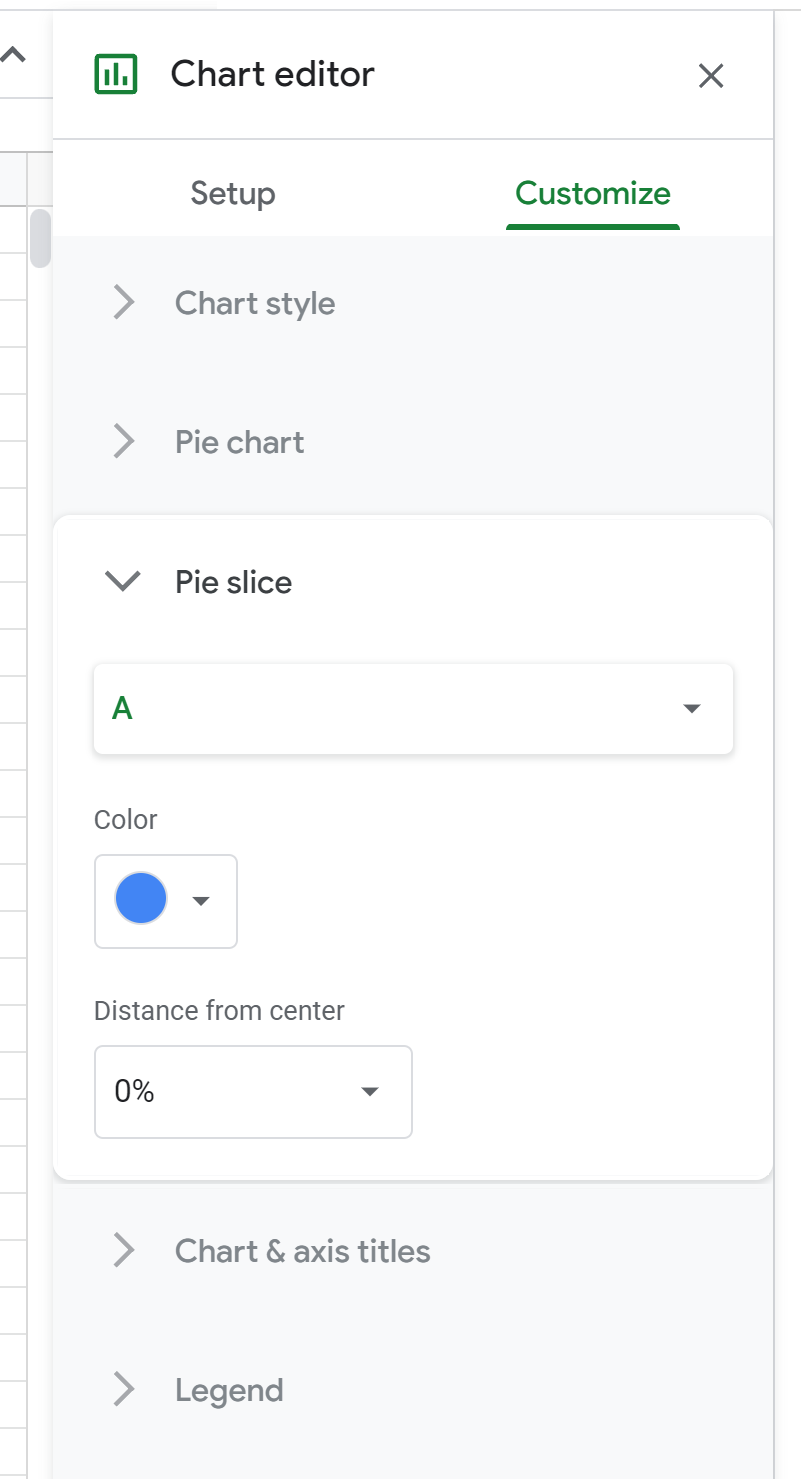801x1479 pixels.
Task: Switch to the Setup tab
Action: point(233,193)
